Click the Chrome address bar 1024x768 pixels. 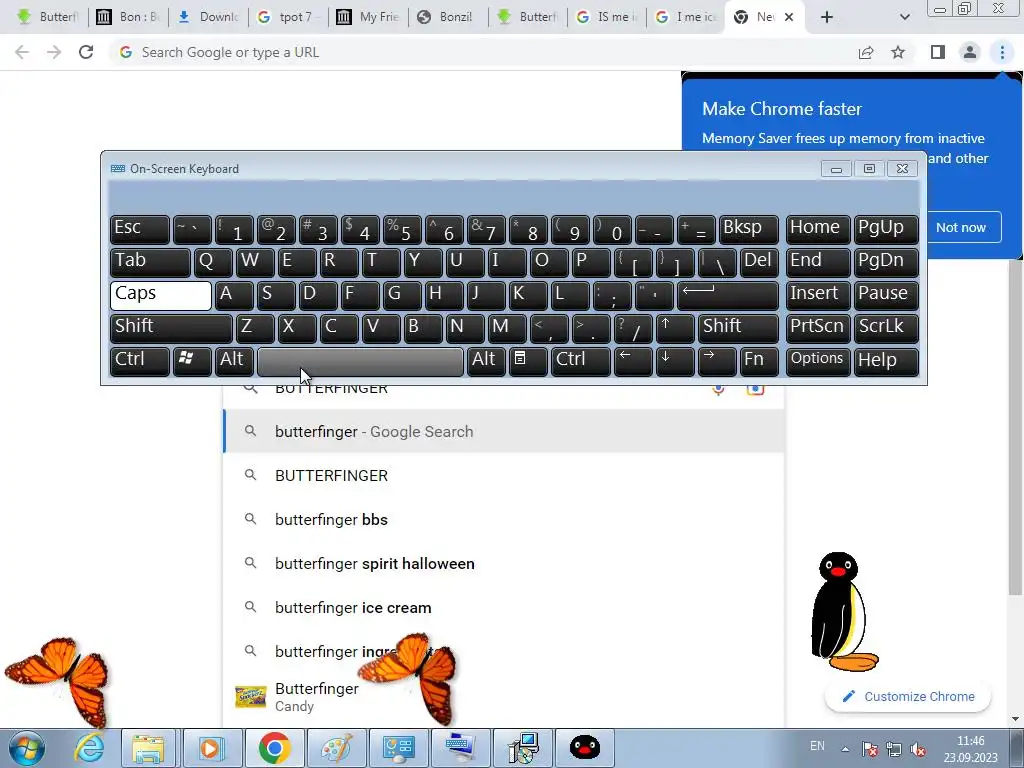483,52
